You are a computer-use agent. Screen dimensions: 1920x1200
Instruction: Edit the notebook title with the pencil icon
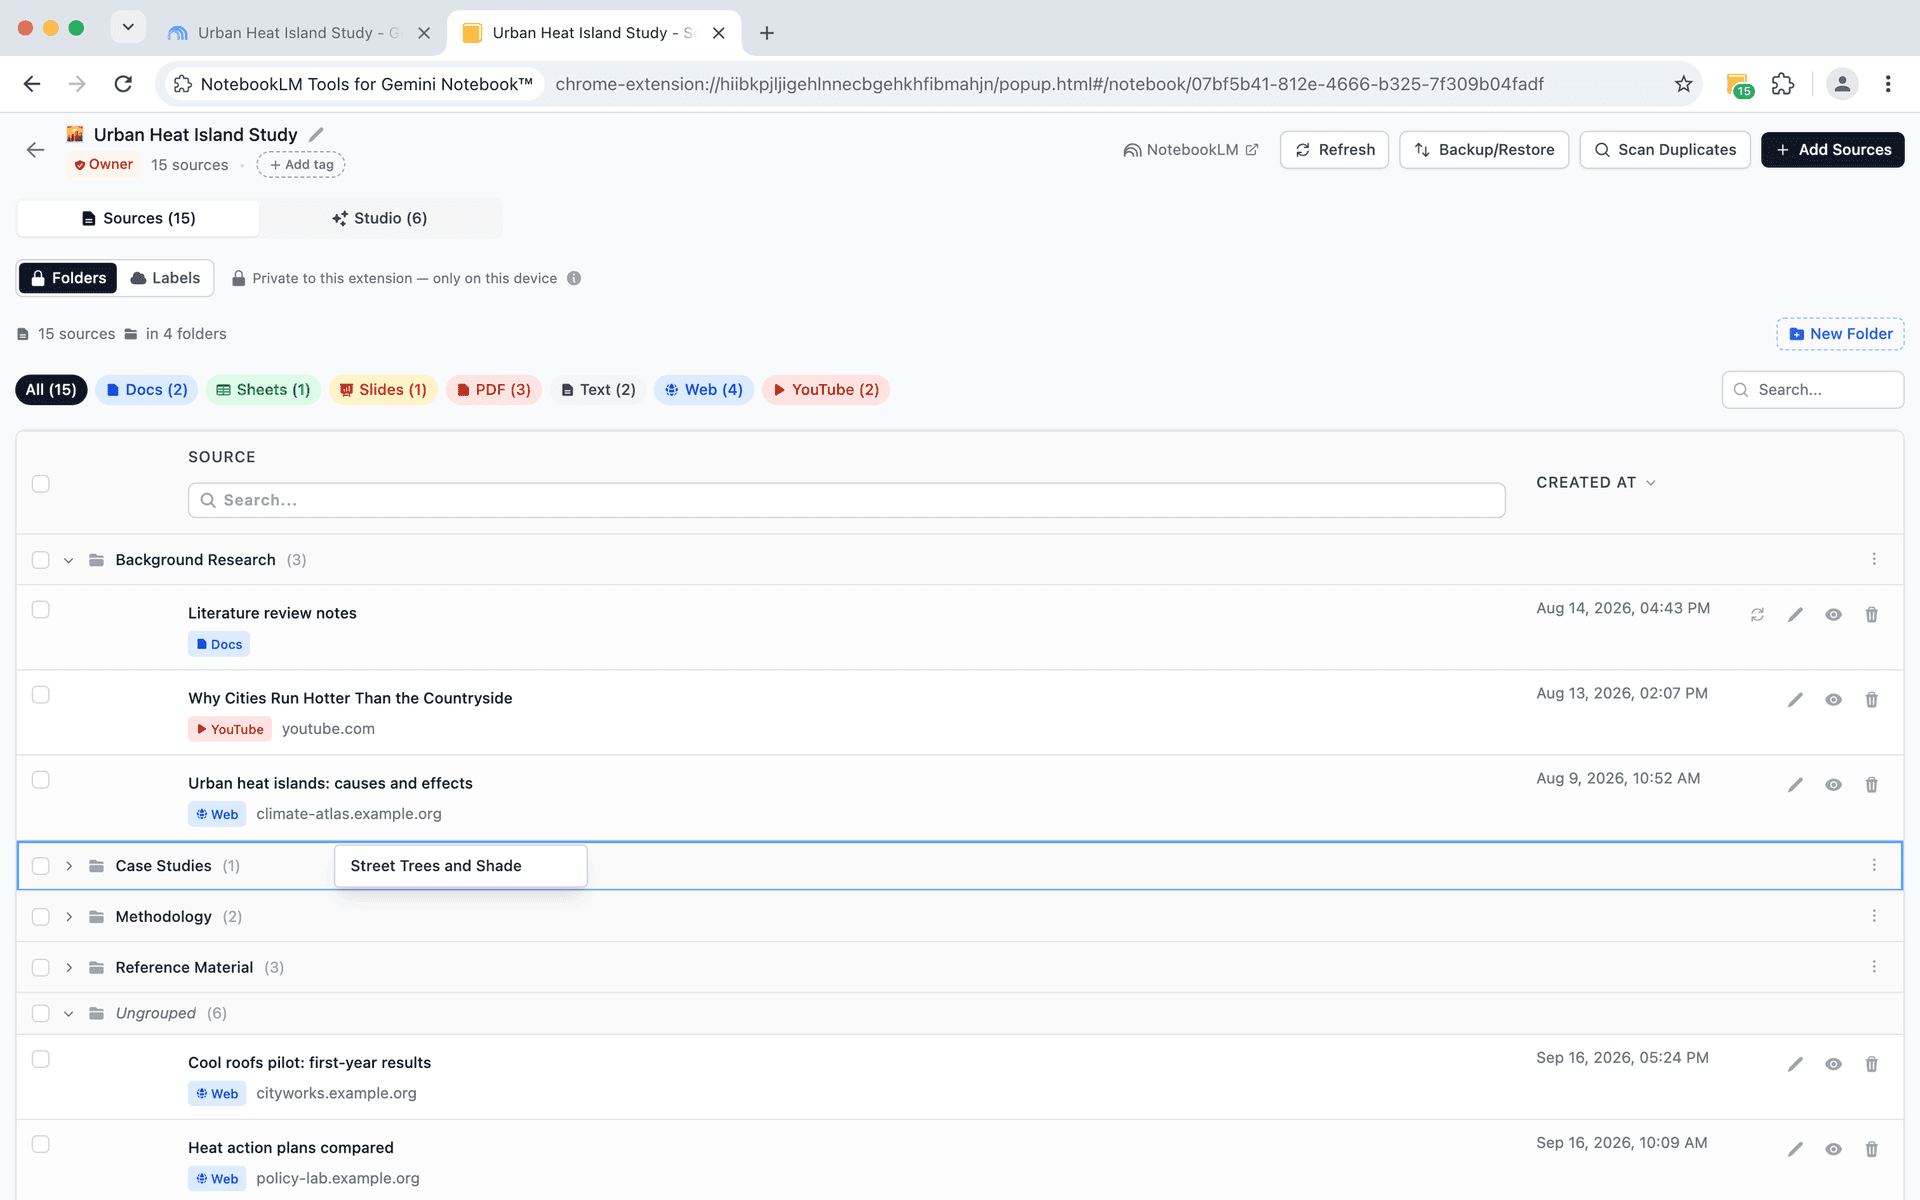(x=316, y=134)
